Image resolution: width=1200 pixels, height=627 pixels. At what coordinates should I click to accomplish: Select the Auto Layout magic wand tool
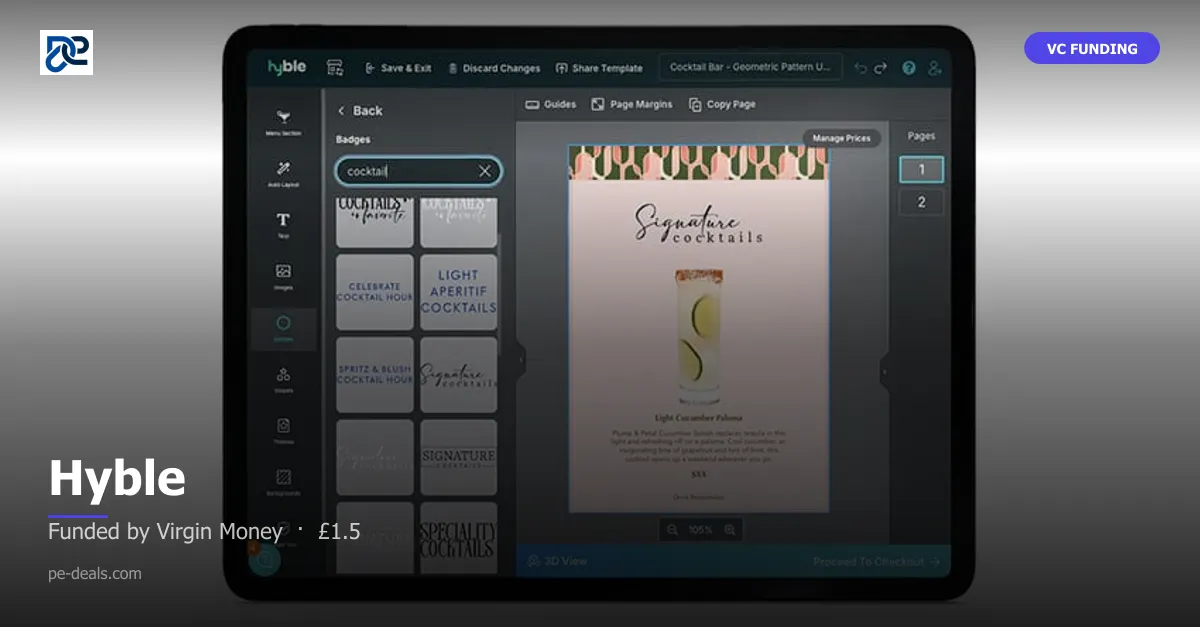point(283,173)
